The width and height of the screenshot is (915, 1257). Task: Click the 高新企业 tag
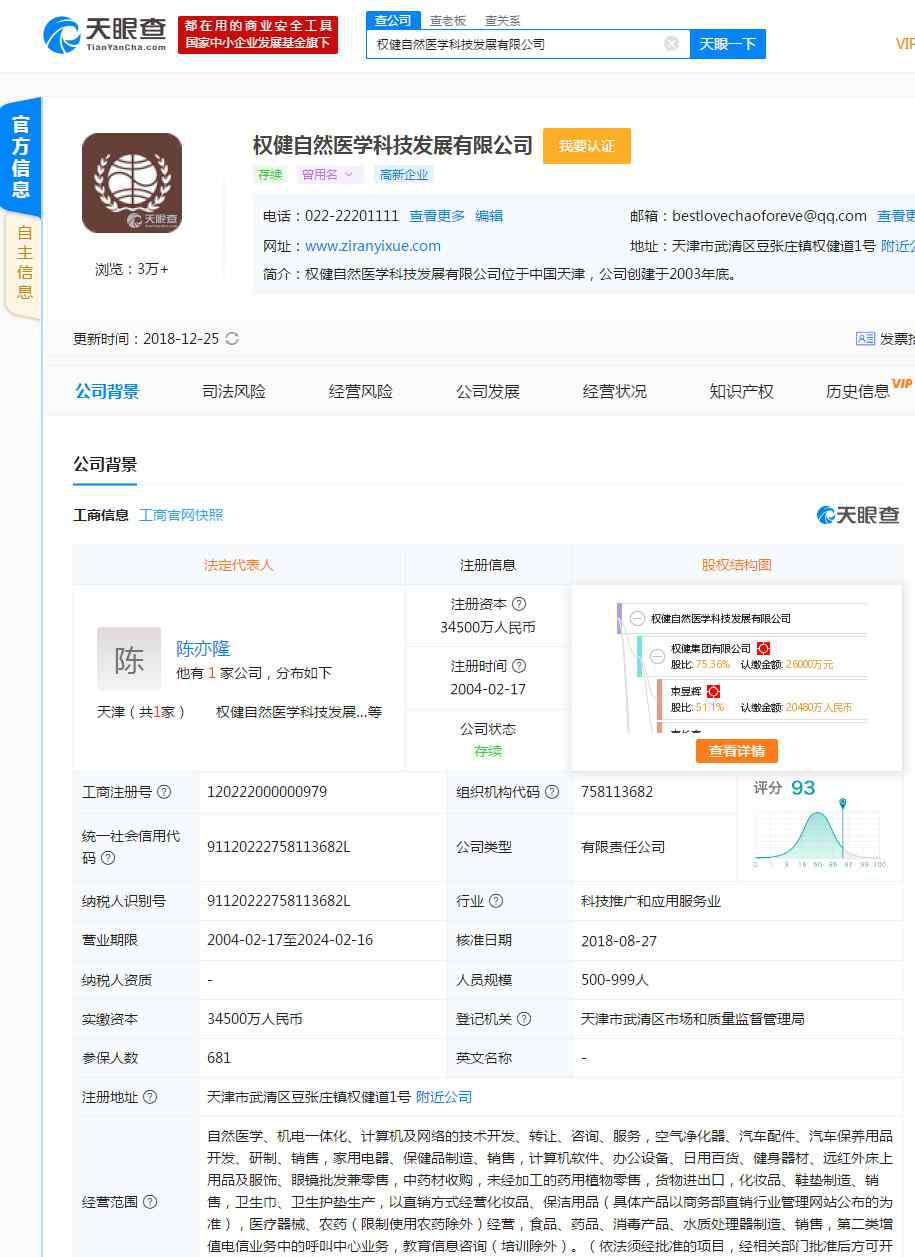click(403, 174)
